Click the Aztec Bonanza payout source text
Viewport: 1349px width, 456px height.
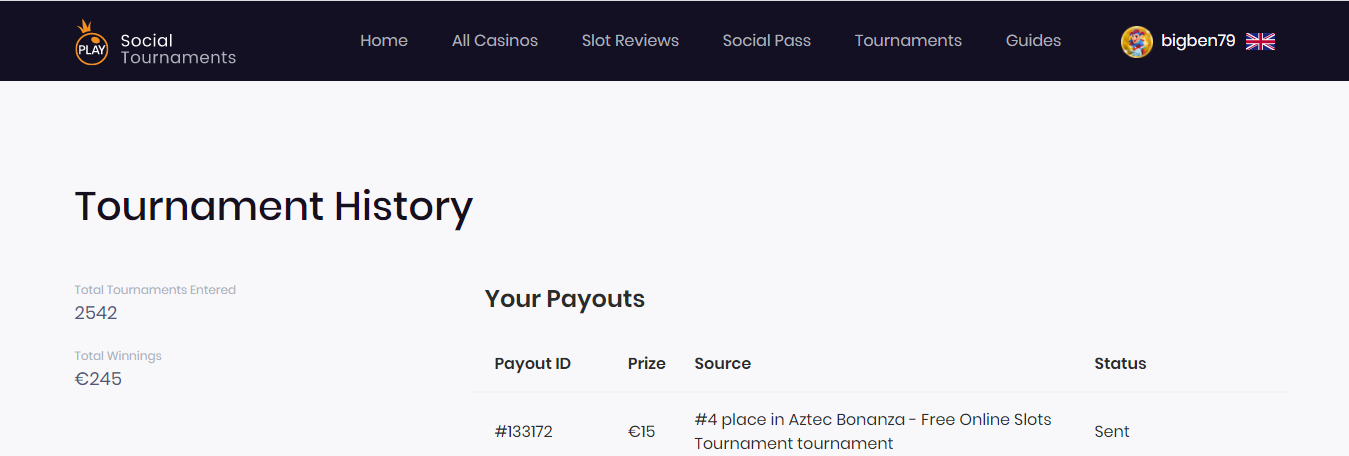coord(873,431)
